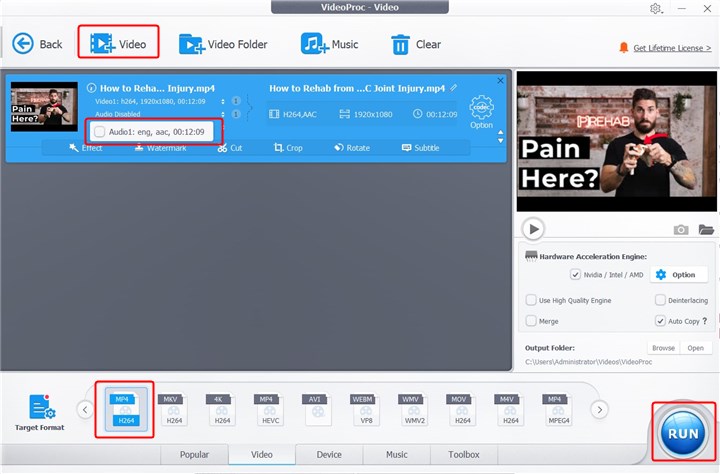Expand the Audio Disabled track selector arrows
Viewport: 720px width, 474px height.
point(223,114)
